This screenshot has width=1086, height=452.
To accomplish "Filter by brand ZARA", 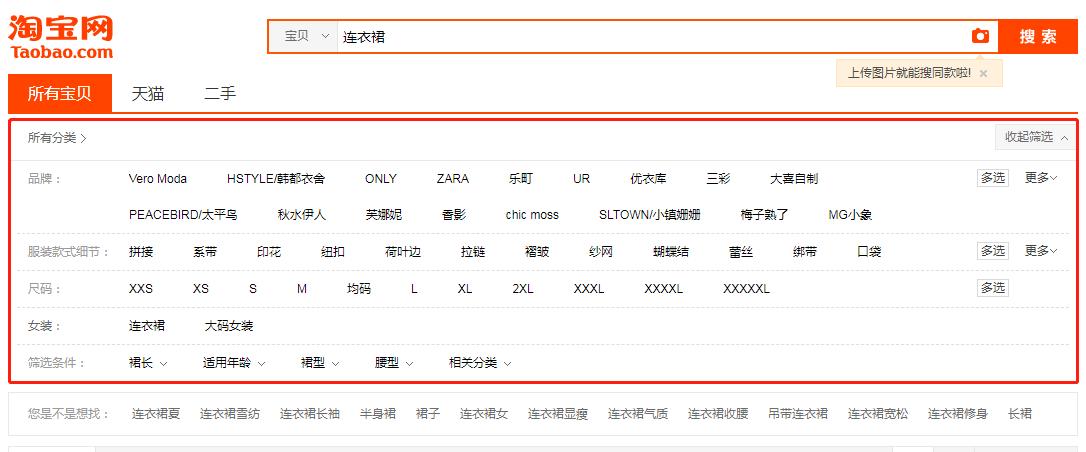I will (x=453, y=179).
